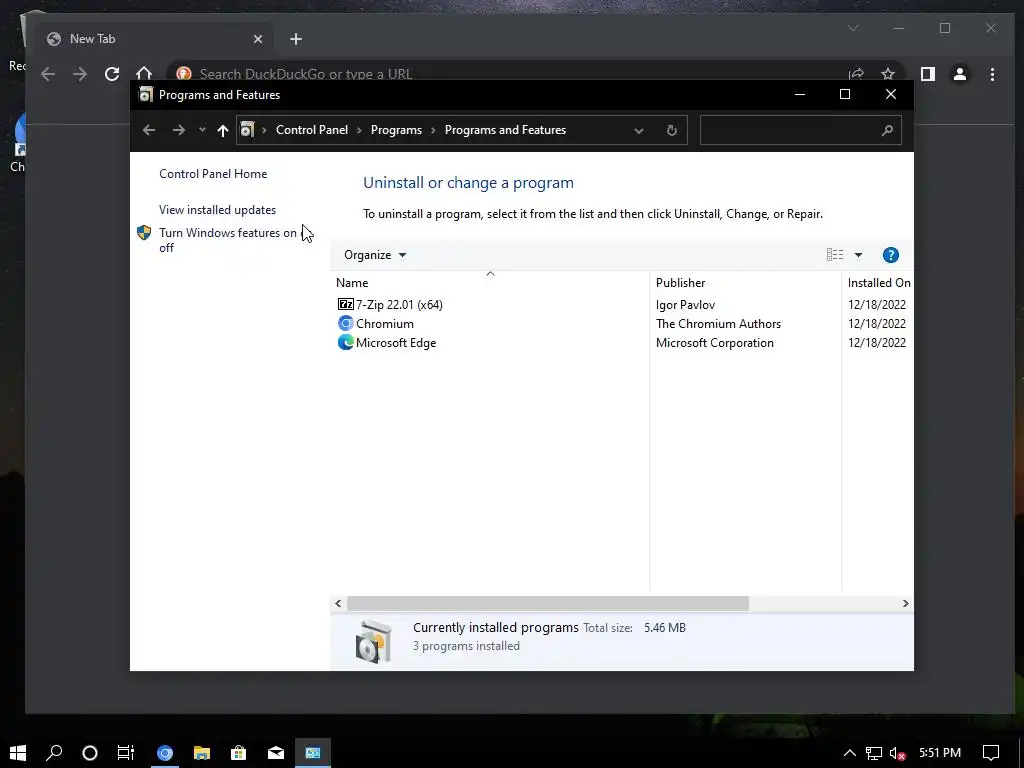Screen dimensions: 1024x768
Task: Open a new tab with plus button
Action: click(296, 39)
